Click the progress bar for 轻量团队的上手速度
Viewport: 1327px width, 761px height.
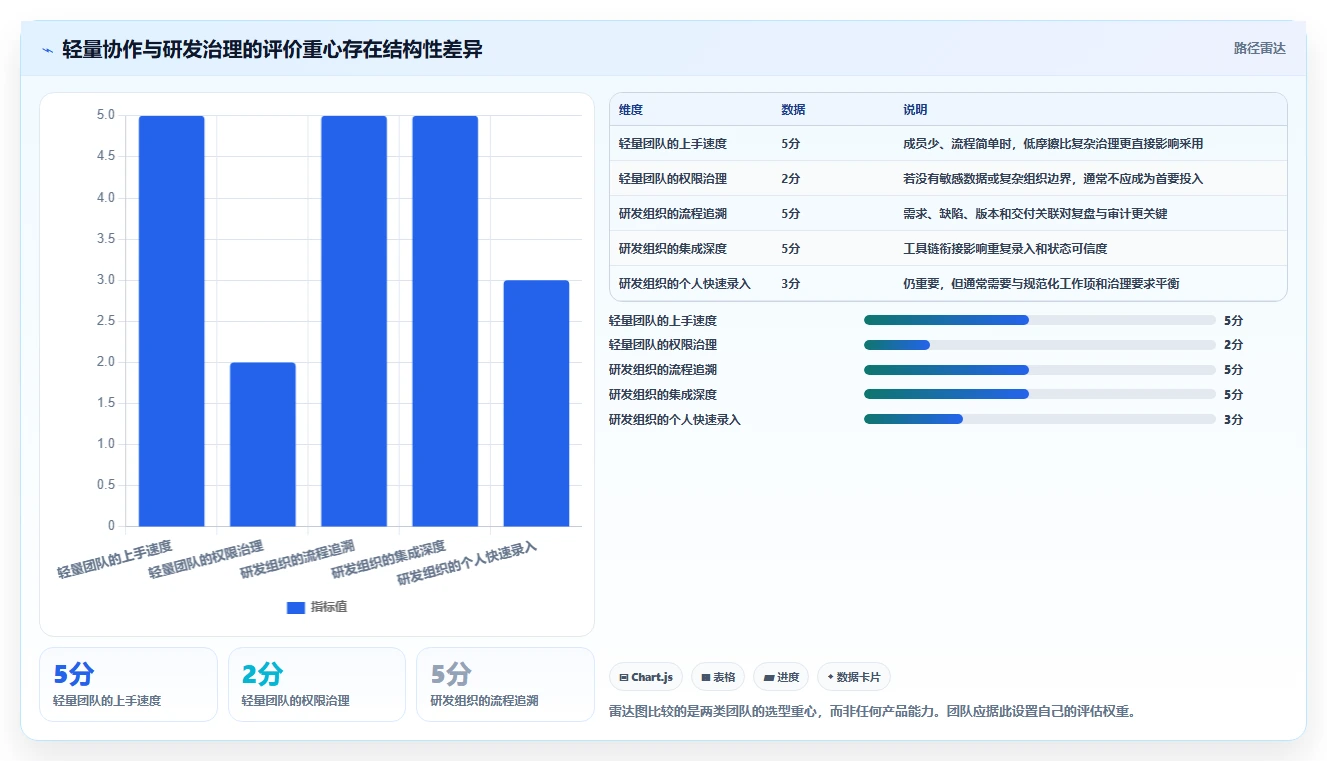(1040, 320)
